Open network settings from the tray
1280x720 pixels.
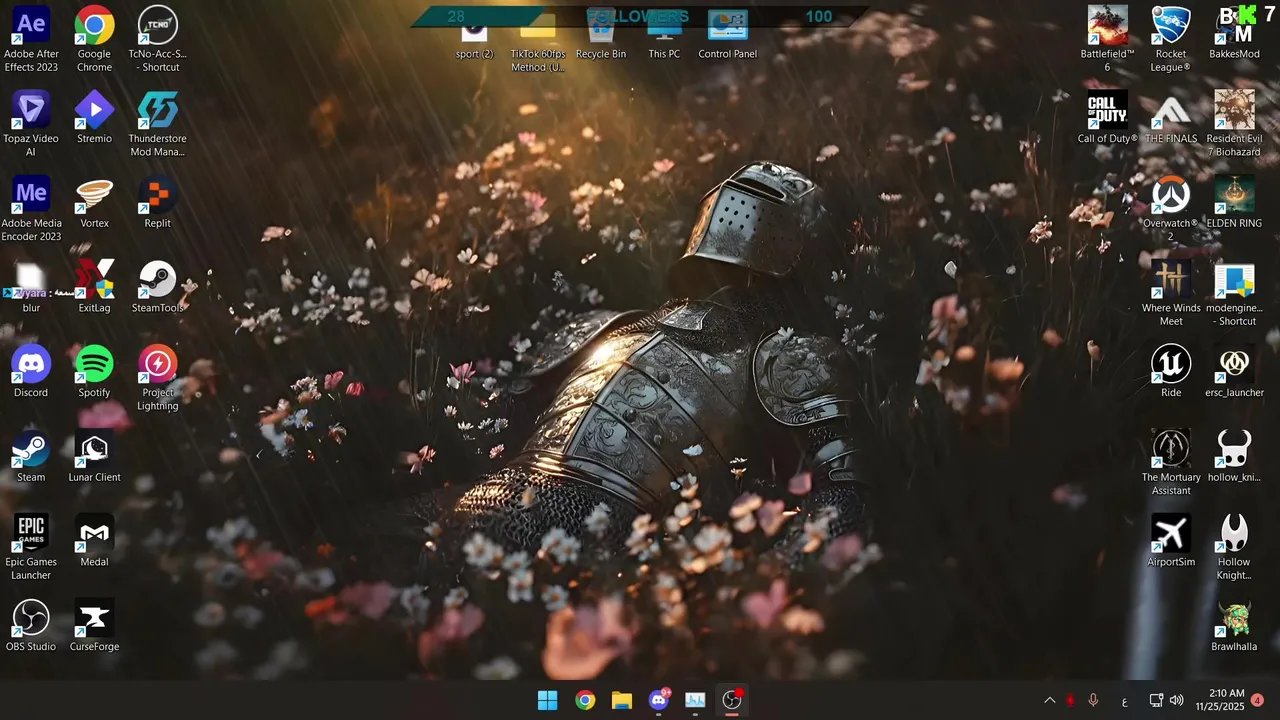(1156, 701)
